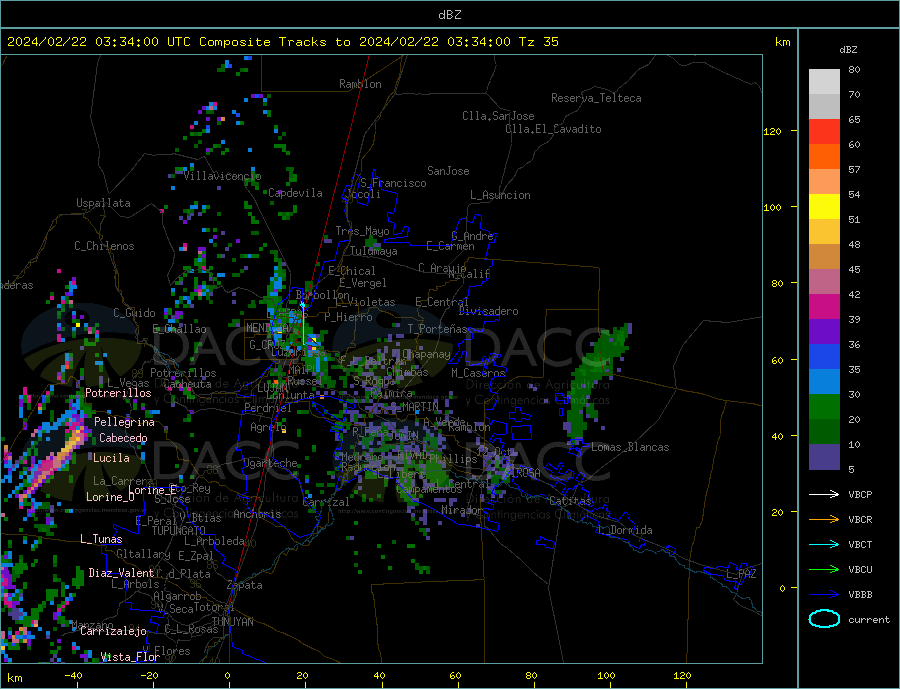The height and width of the screenshot is (689, 900).
Task: Click the blue VBBB arrow legend icon
Action: 824,595
